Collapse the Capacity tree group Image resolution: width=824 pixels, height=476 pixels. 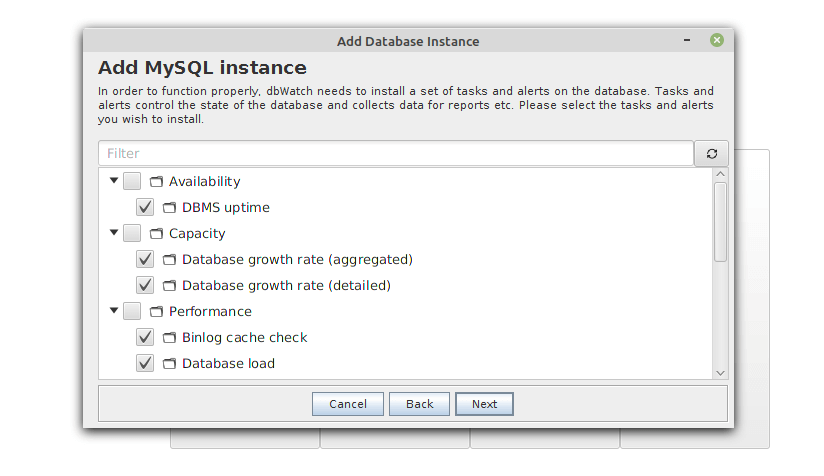click(113, 233)
